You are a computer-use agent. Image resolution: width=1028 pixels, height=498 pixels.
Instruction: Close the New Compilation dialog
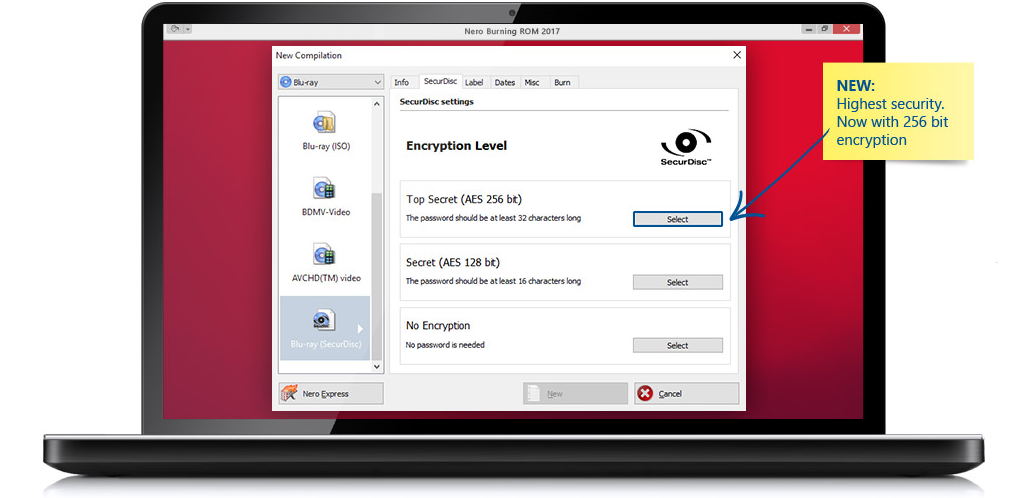(737, 55)
